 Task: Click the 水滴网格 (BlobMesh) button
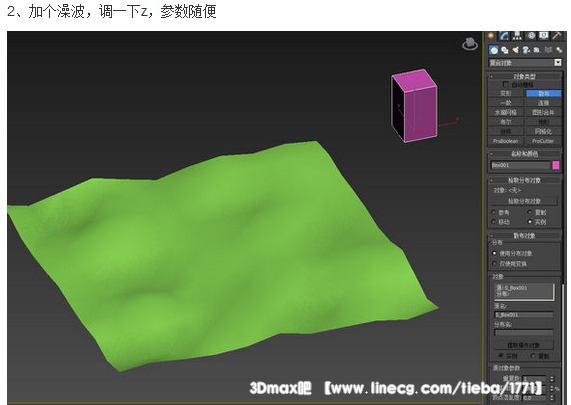tap(506, 113)
